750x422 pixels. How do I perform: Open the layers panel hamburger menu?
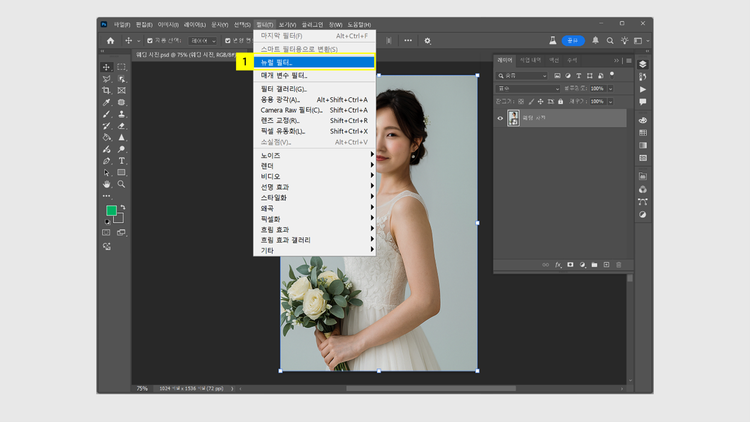click(629, 61)
